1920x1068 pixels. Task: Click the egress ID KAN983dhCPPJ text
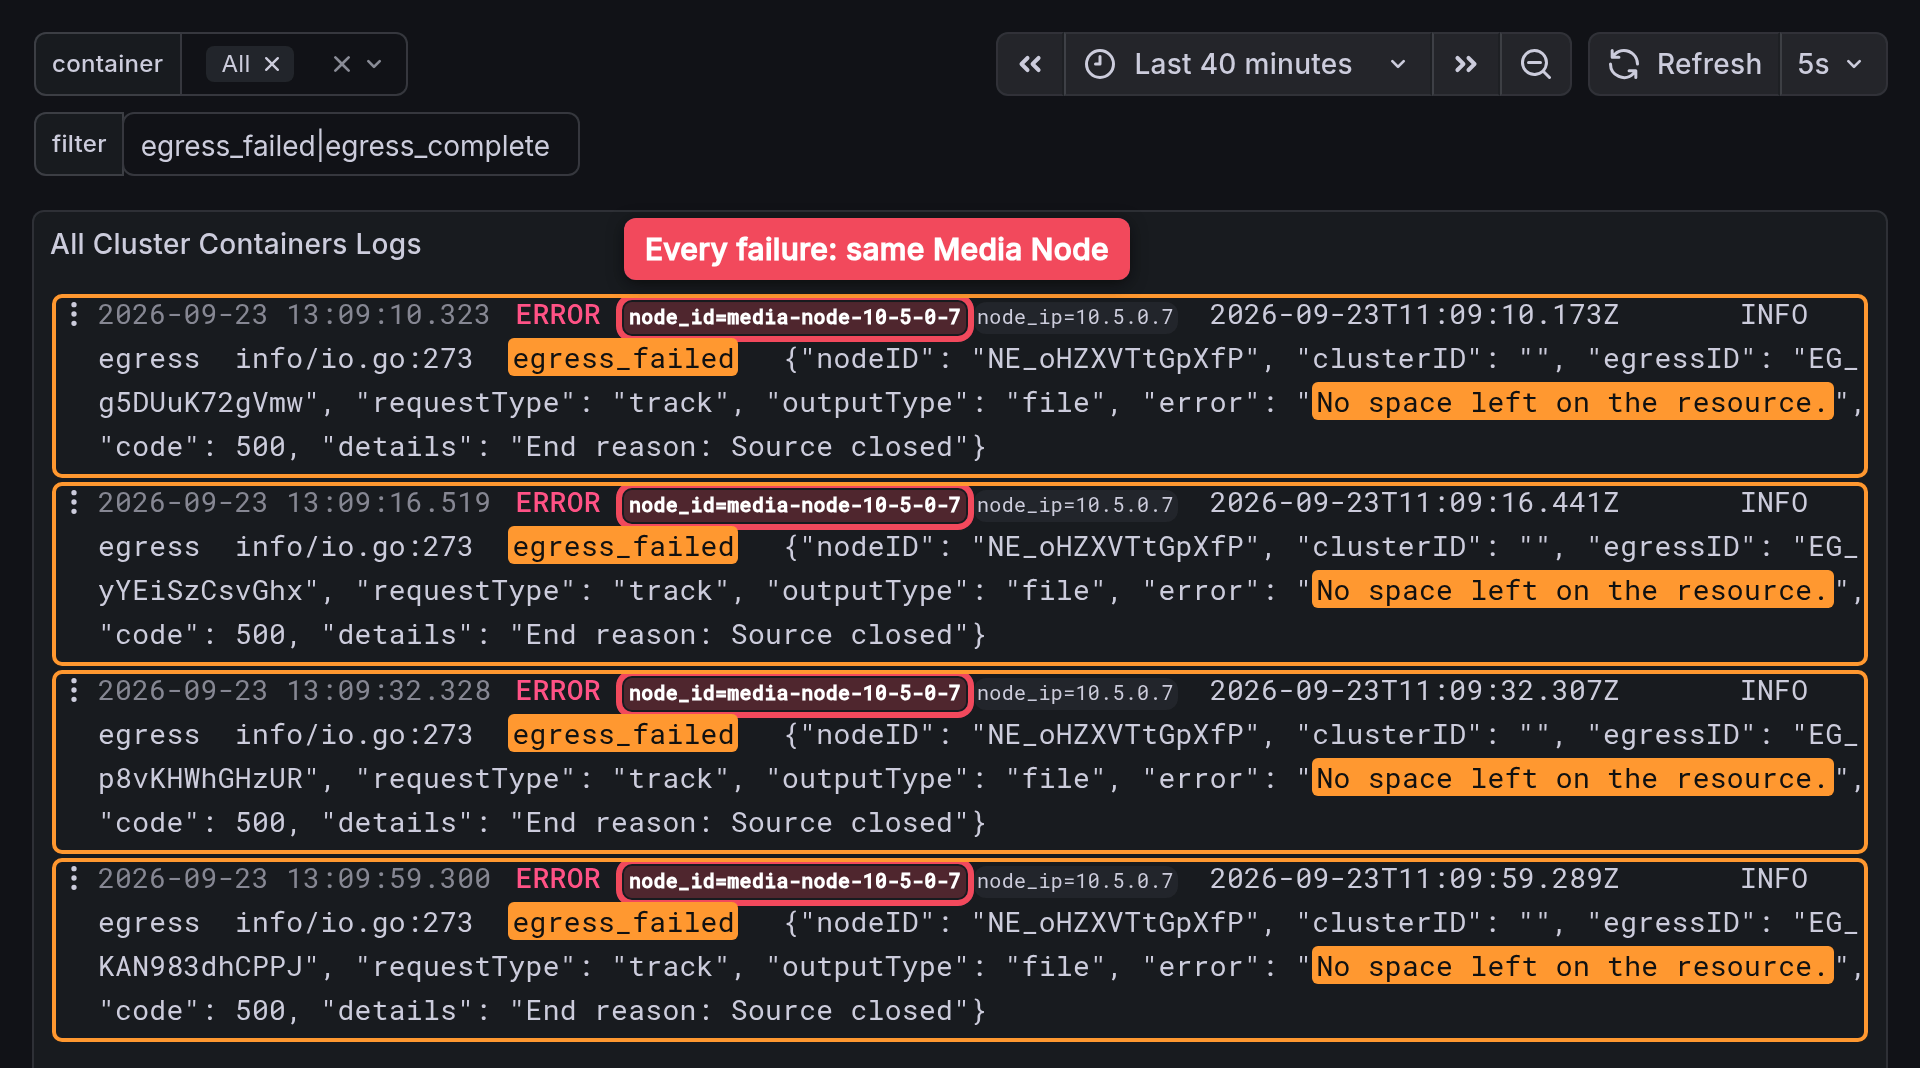point(200,967)
